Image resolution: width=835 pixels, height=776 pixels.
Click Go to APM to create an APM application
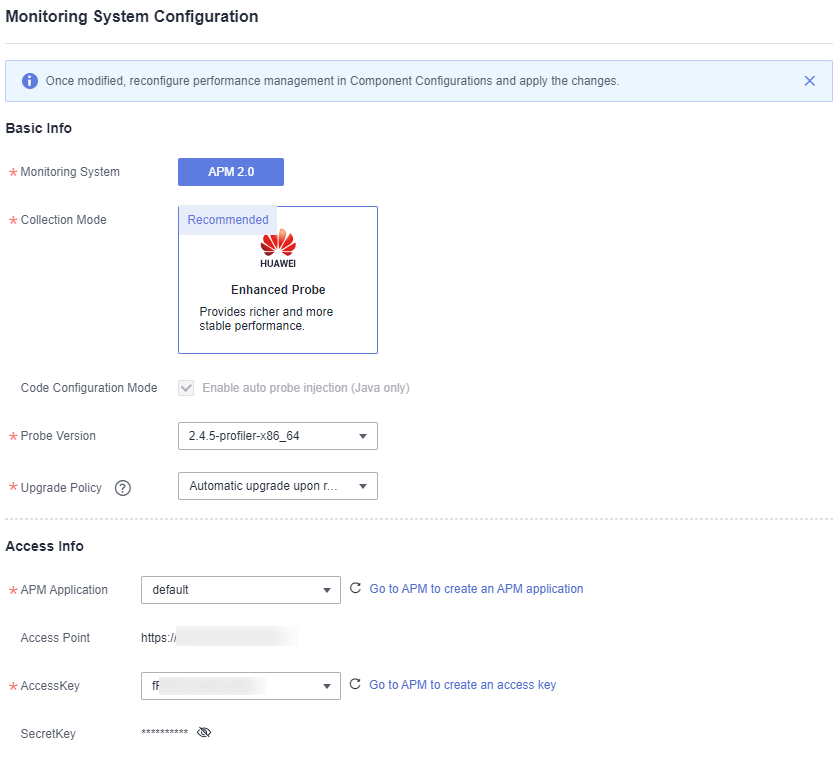coord(476,589)
